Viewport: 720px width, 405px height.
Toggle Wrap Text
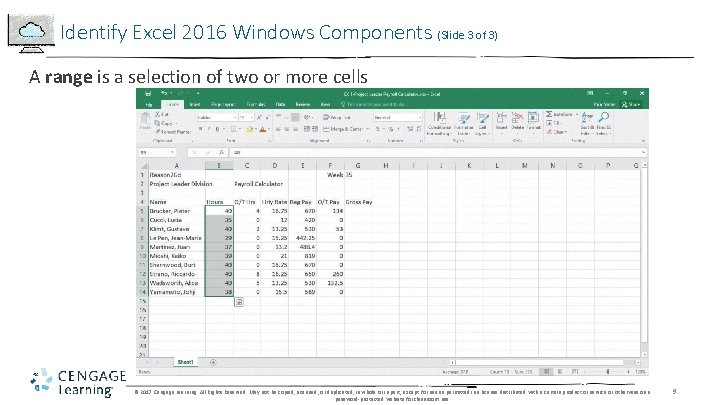click(x=338, y=118)
